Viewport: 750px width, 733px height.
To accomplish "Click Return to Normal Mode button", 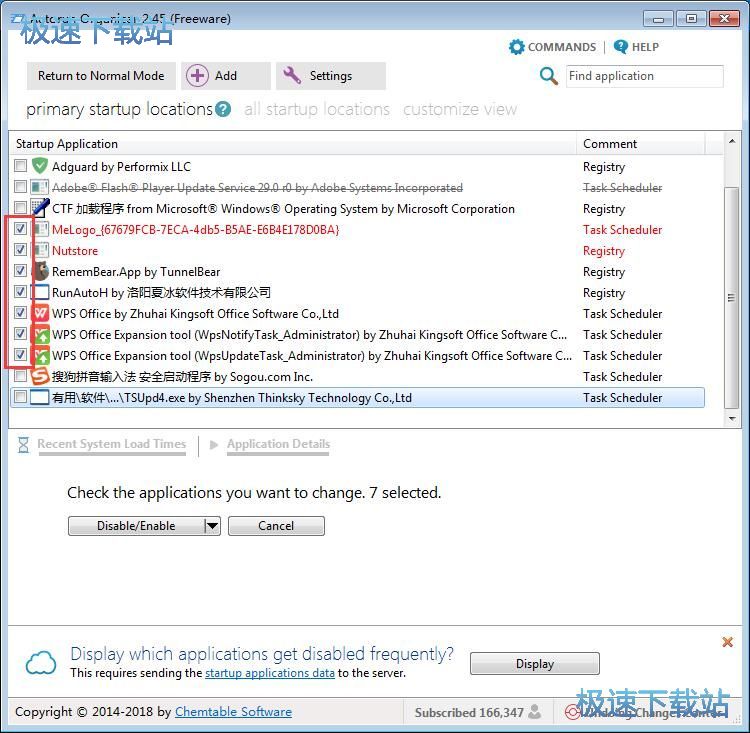I will (x=101, y=76).
